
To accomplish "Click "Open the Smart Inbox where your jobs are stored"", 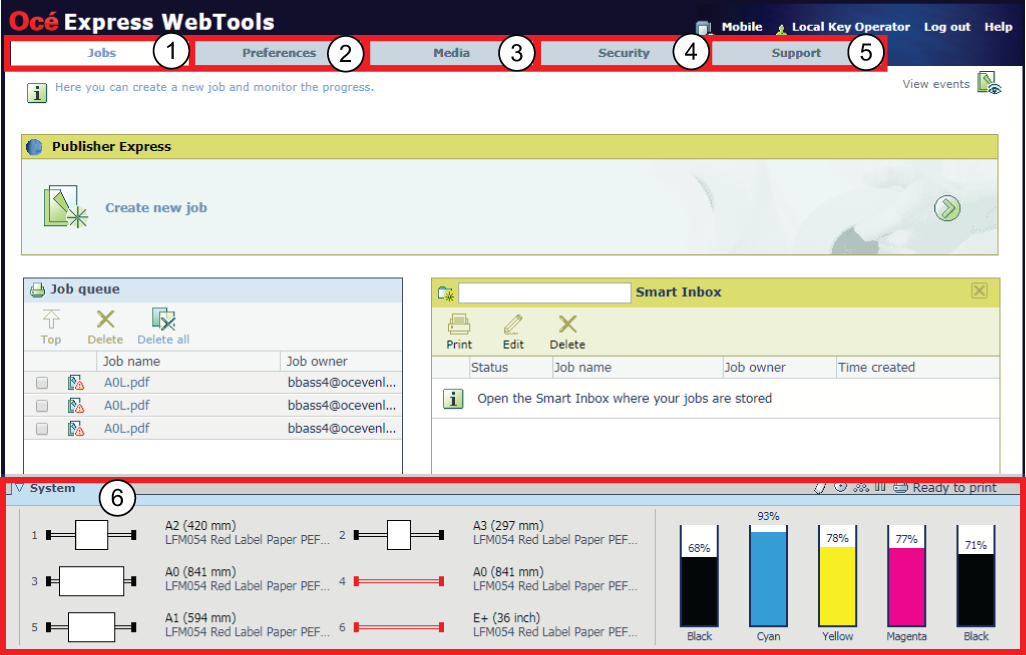I will [624, 398].
